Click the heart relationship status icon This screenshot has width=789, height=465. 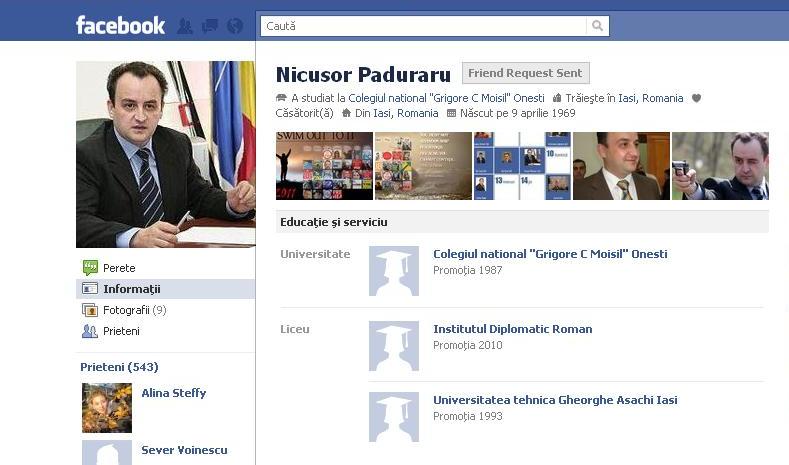coord(696,98)
